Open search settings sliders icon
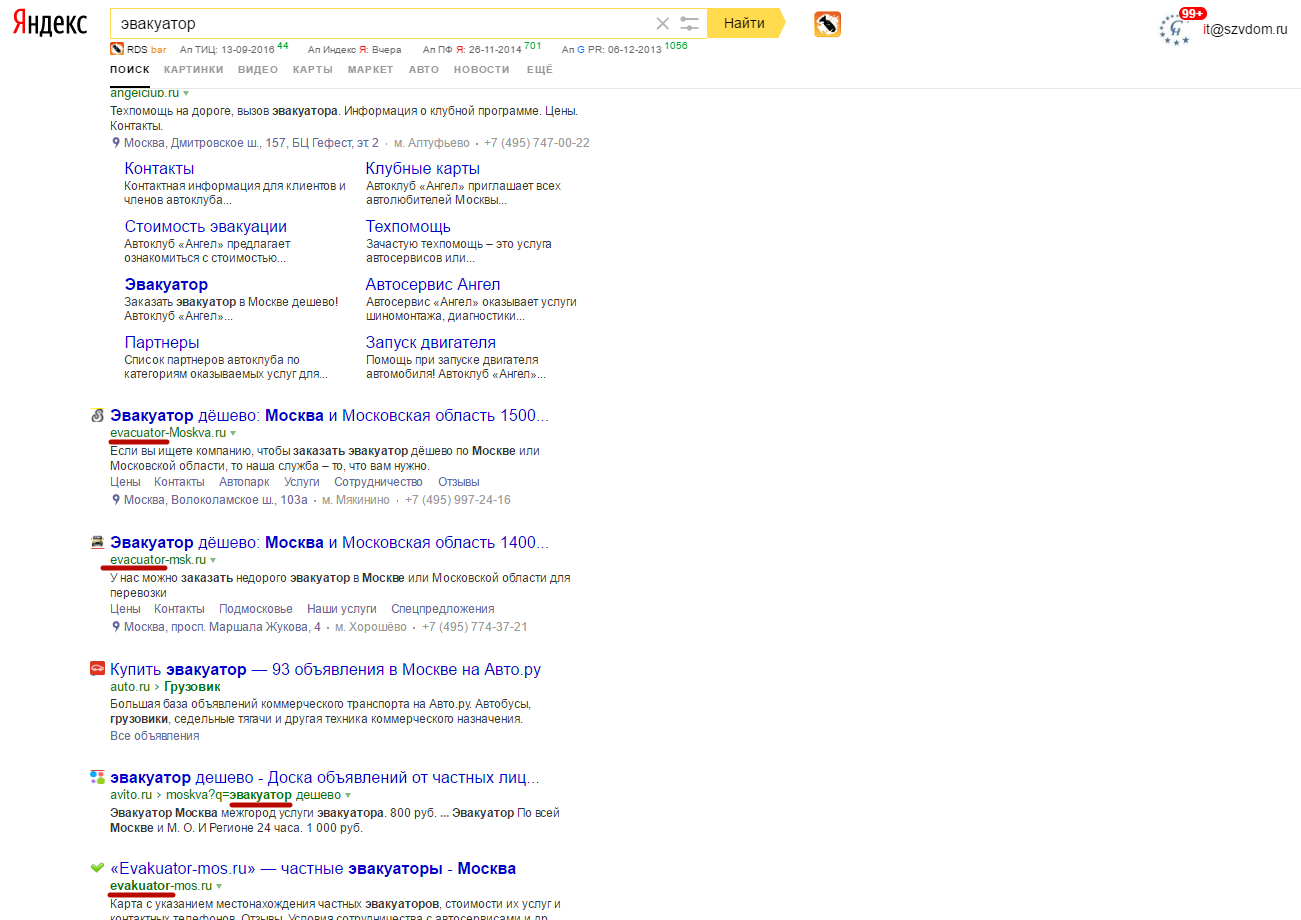 [x=689, y=24]
